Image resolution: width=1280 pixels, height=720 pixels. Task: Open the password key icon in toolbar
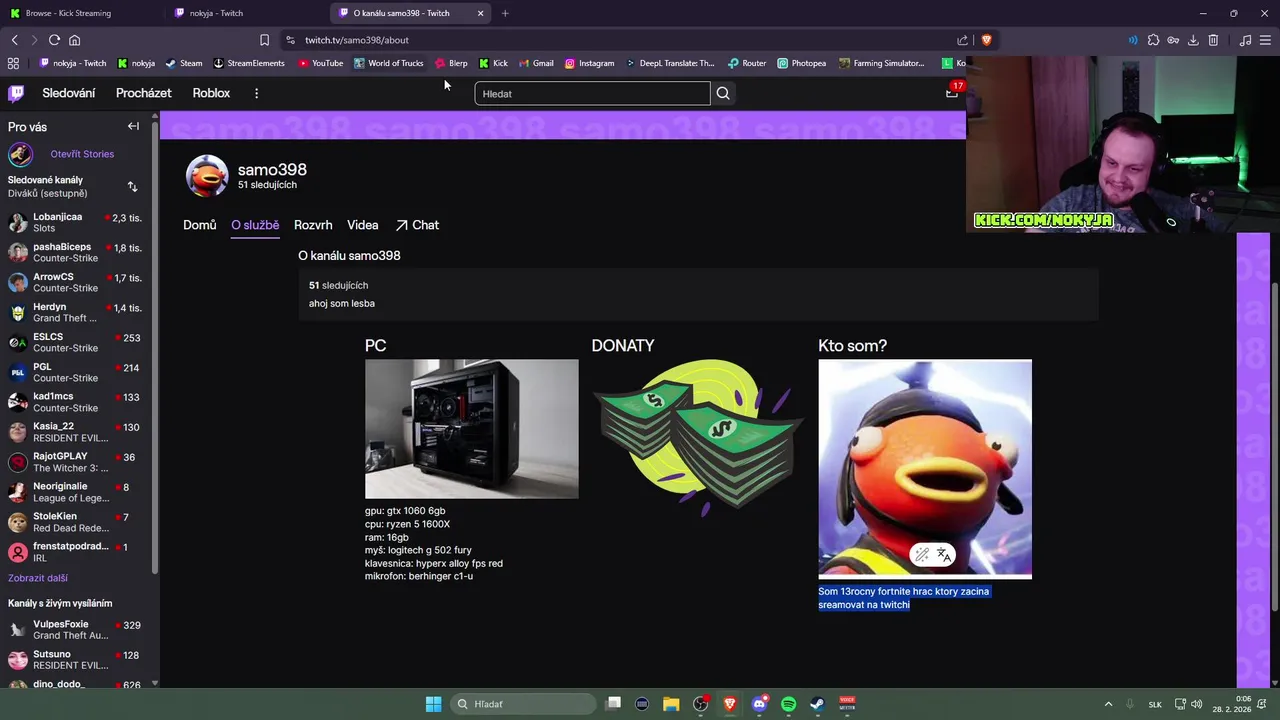[1173, 40]
